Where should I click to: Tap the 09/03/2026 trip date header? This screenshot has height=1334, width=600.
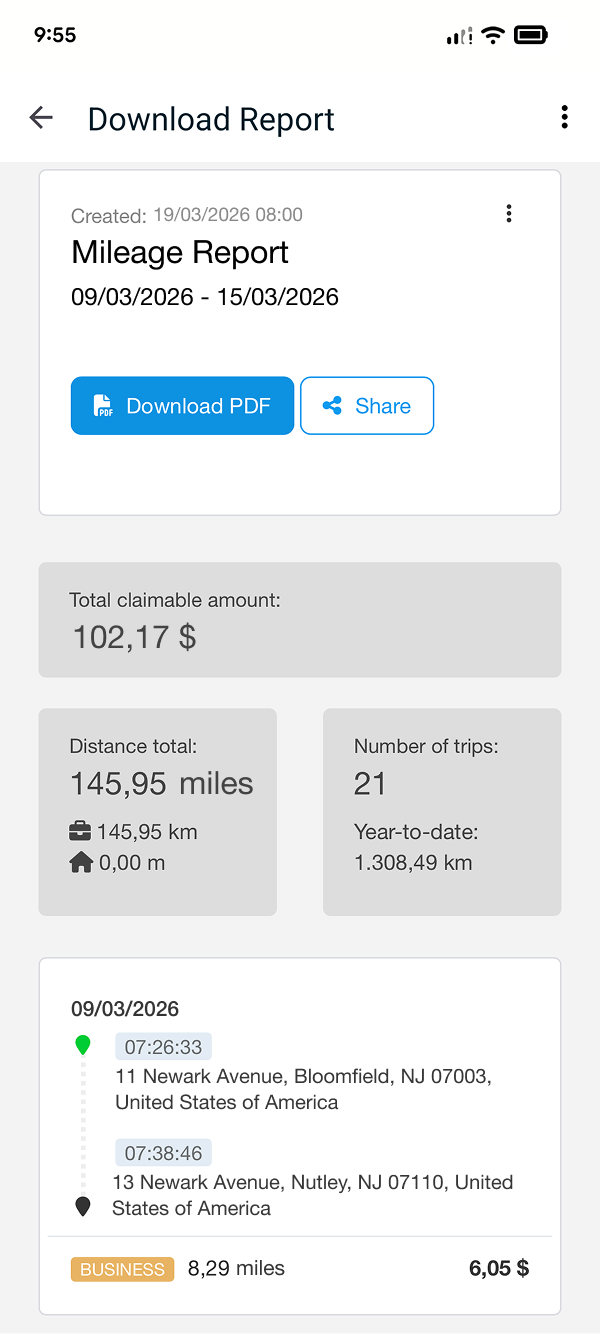pyautogui.click(x=125, y=1009)
